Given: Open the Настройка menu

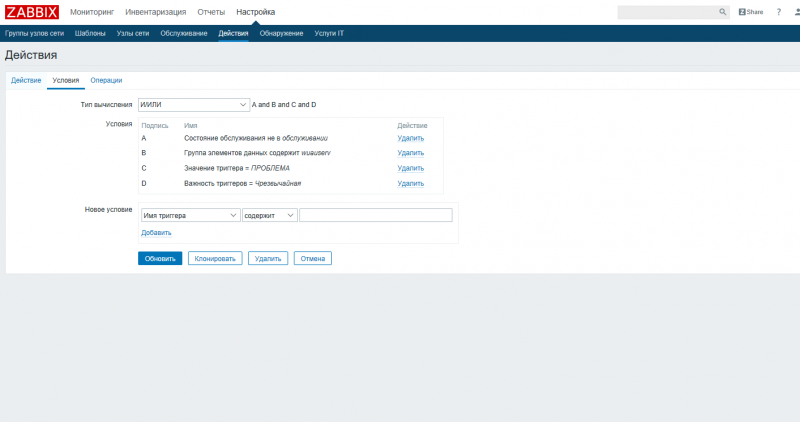Looking at the screenshot, I should [256, 12].
